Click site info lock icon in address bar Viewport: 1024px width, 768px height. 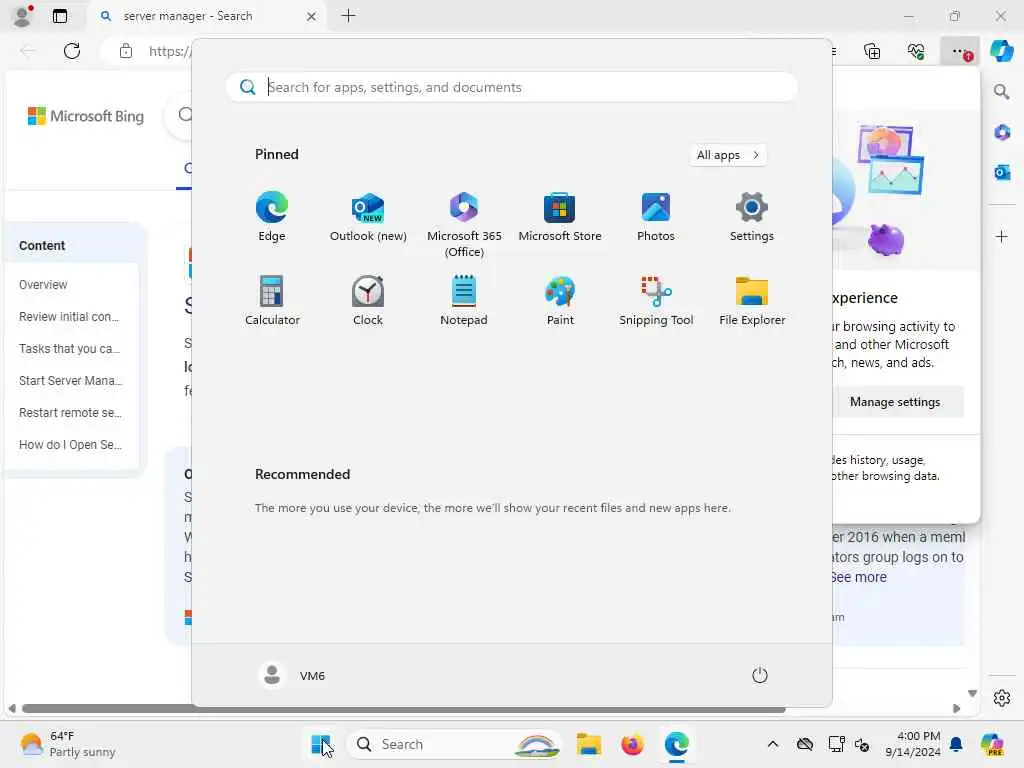point(125,51)
